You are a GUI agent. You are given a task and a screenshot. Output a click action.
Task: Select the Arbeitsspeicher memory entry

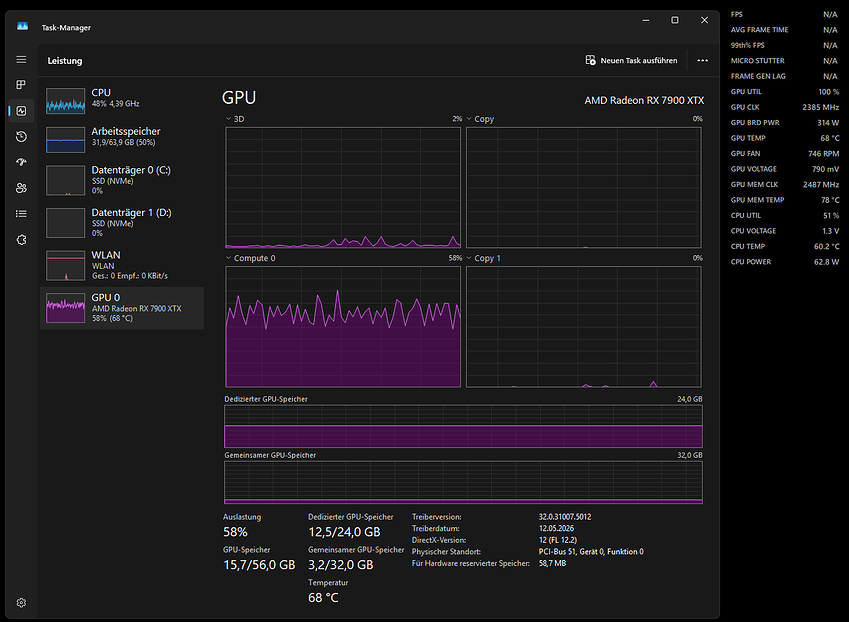click(122, 140)
